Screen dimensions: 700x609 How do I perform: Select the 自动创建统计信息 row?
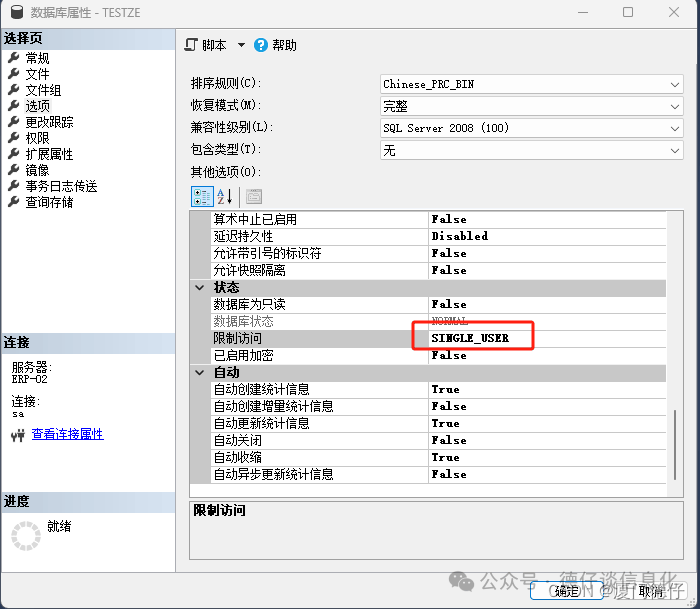pyautogui.click(x=438, y=389)
